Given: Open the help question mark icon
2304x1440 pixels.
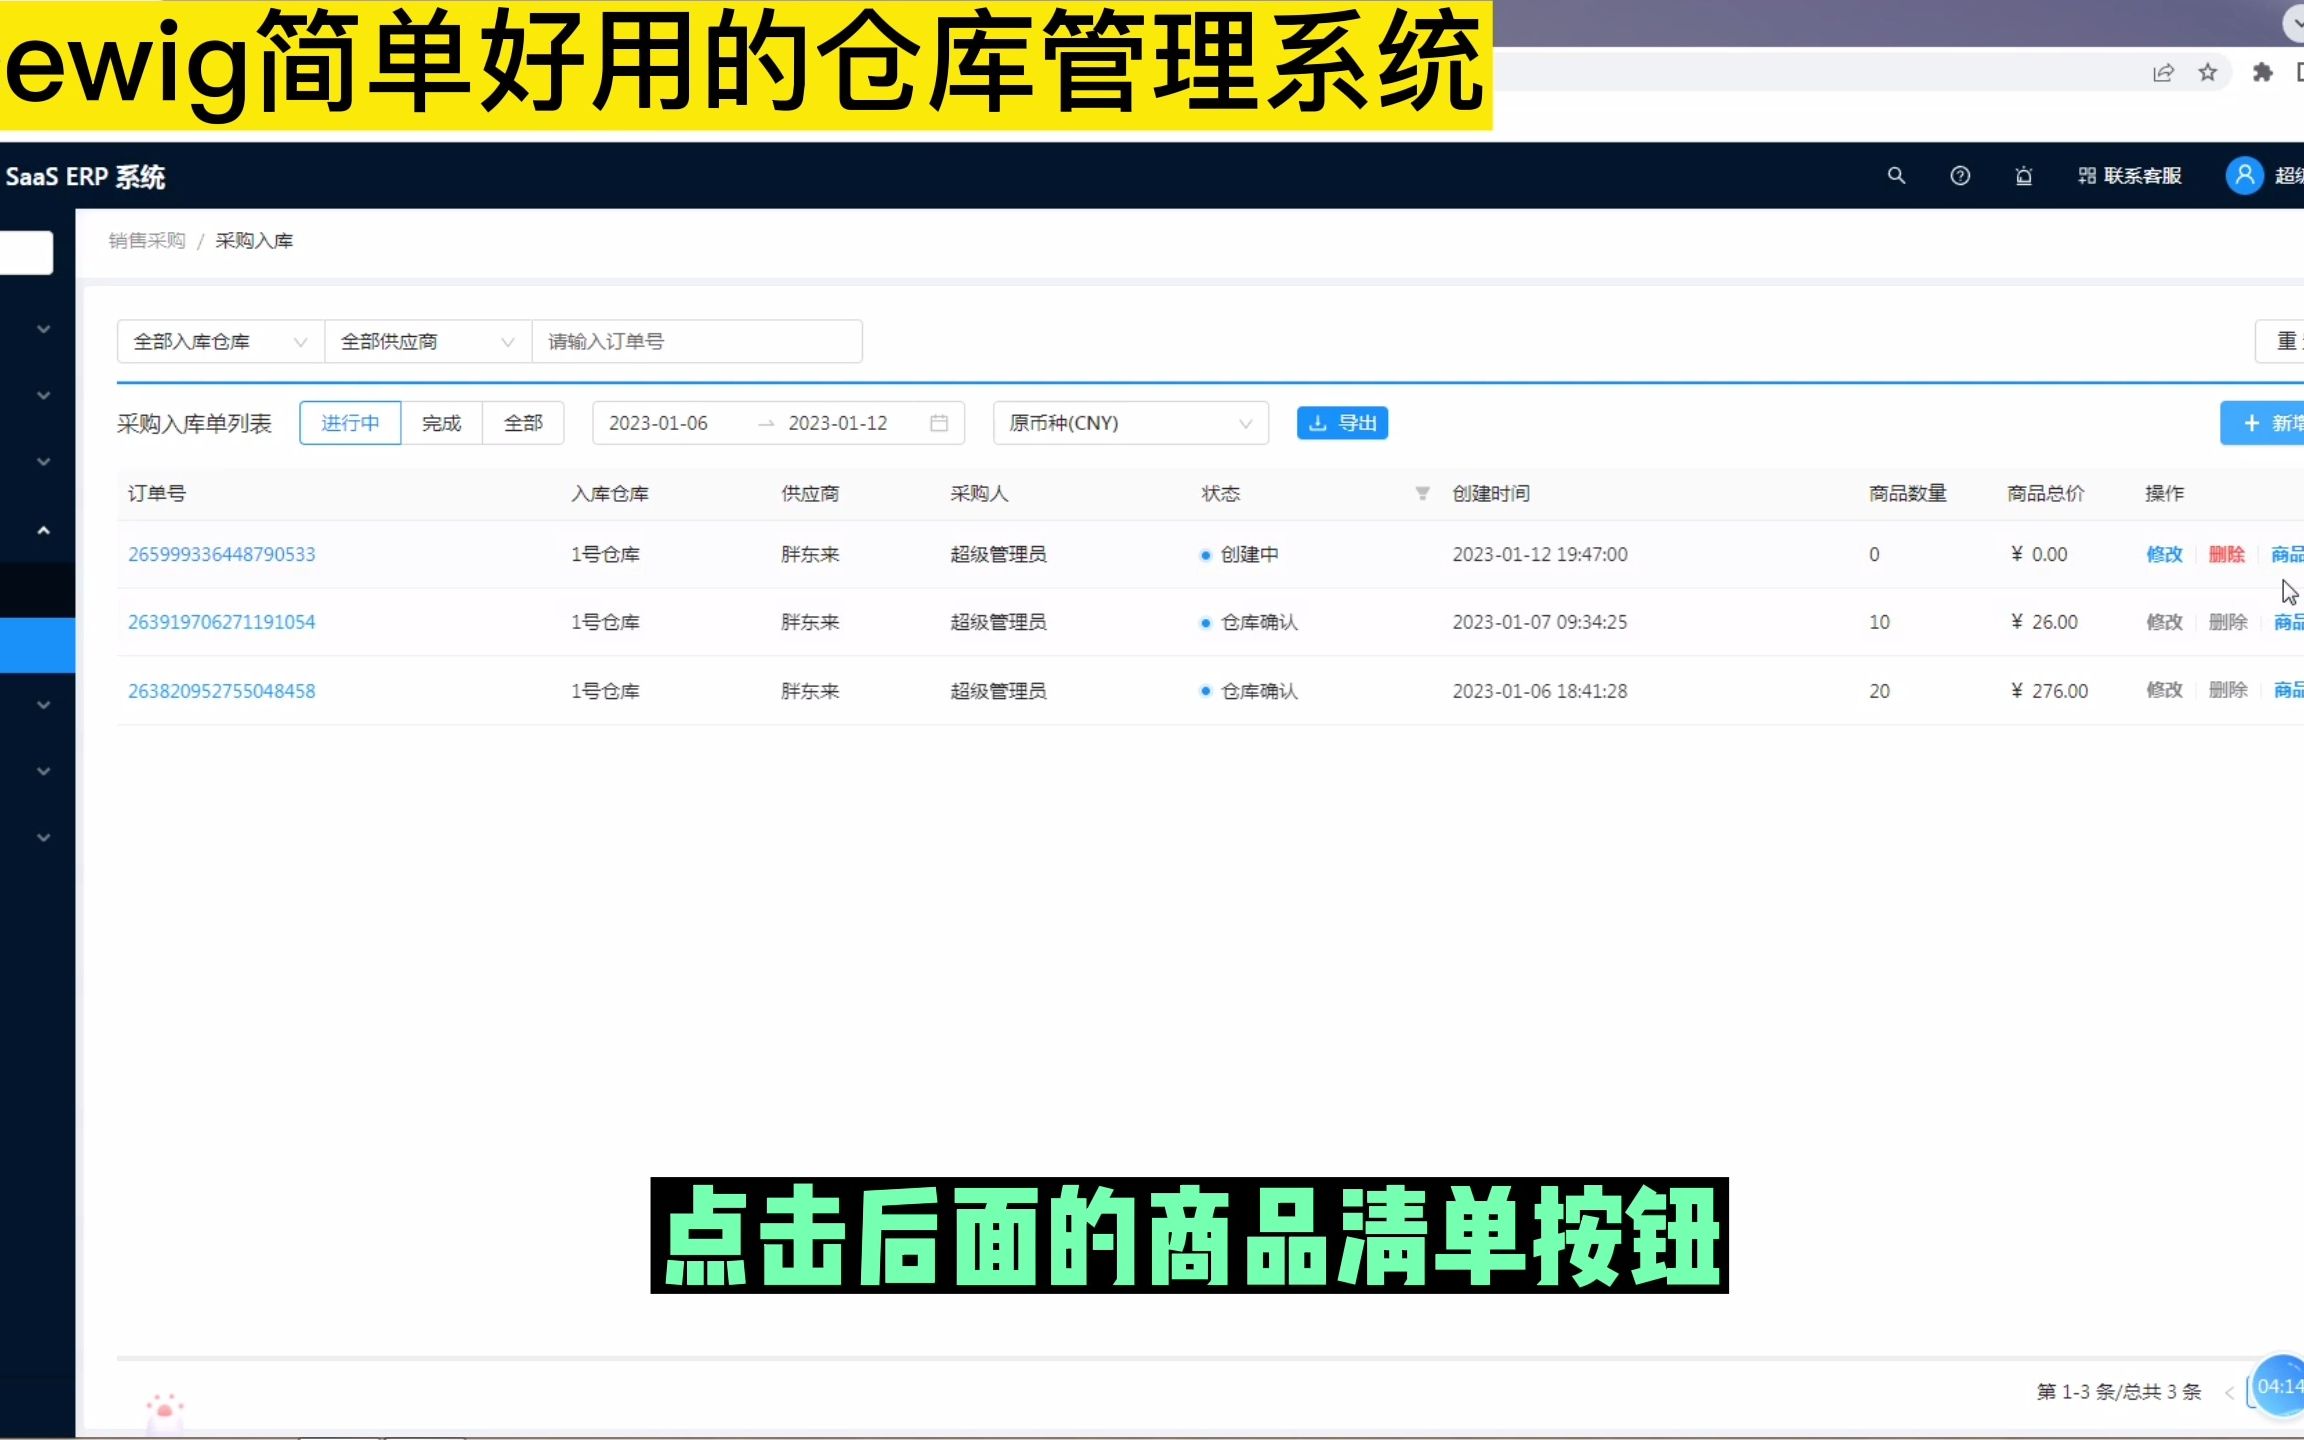Looking at the screenshot, I should tap(1960, 175).
